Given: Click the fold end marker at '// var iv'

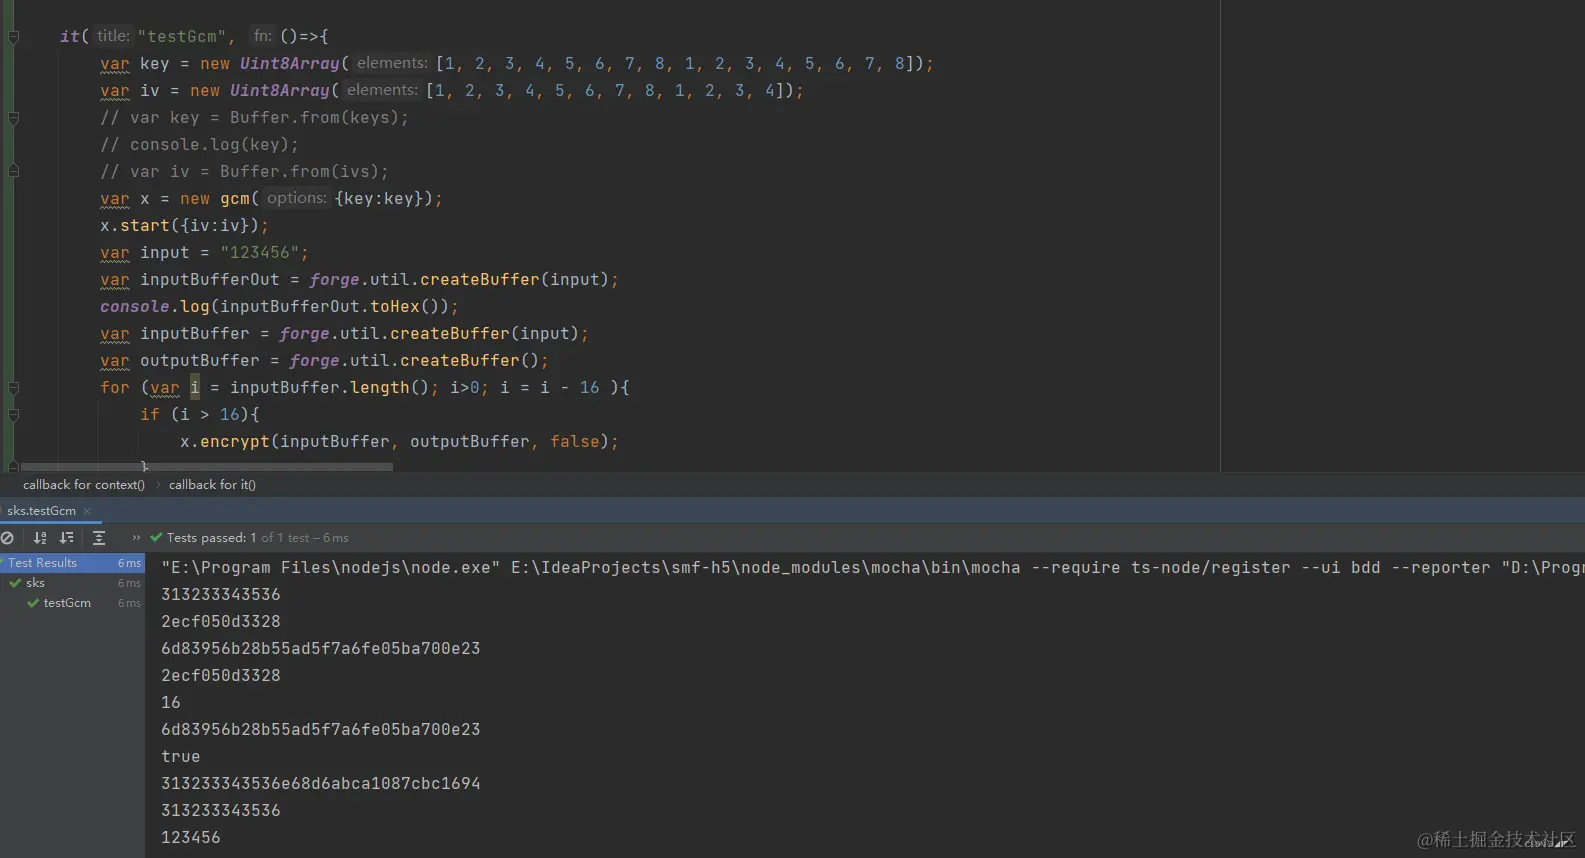Looking at the screenshot, I should coord(13,172).
